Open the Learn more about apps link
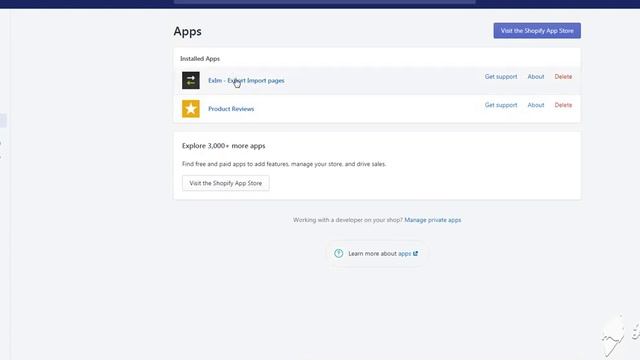This screenshot has width=640, height=360. [404, 253]
